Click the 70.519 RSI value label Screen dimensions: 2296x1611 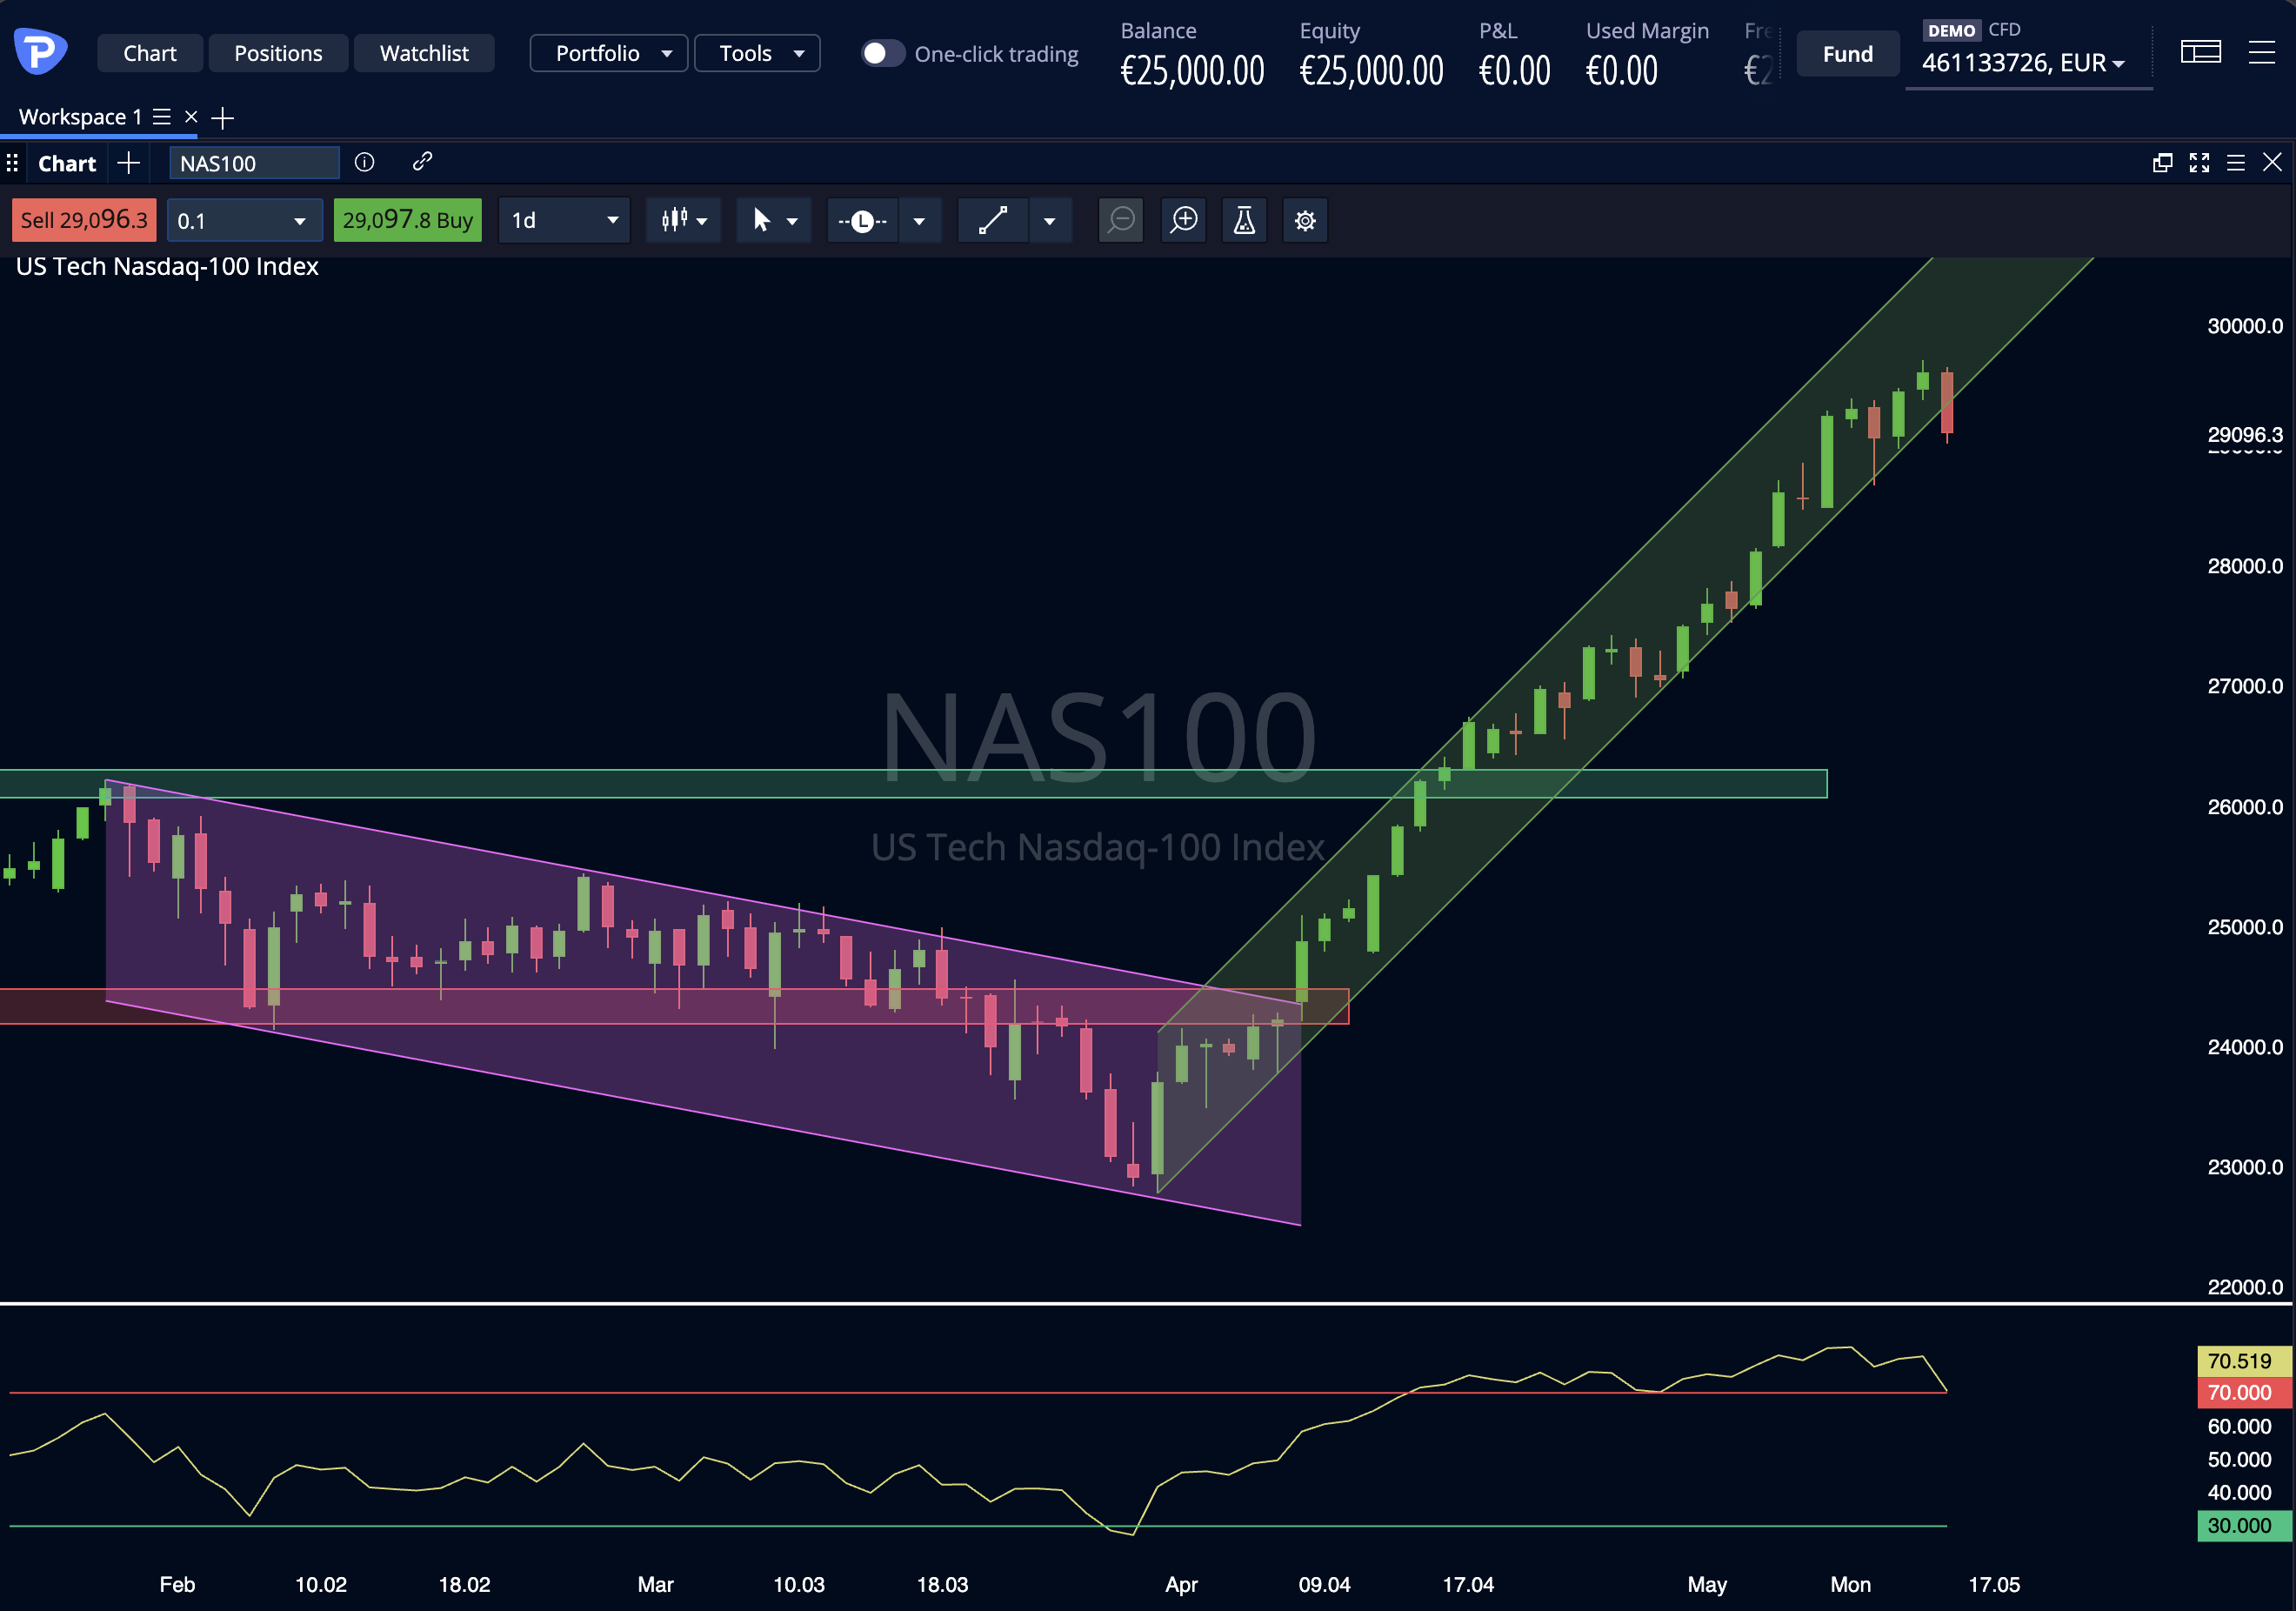(2244, 1361)
